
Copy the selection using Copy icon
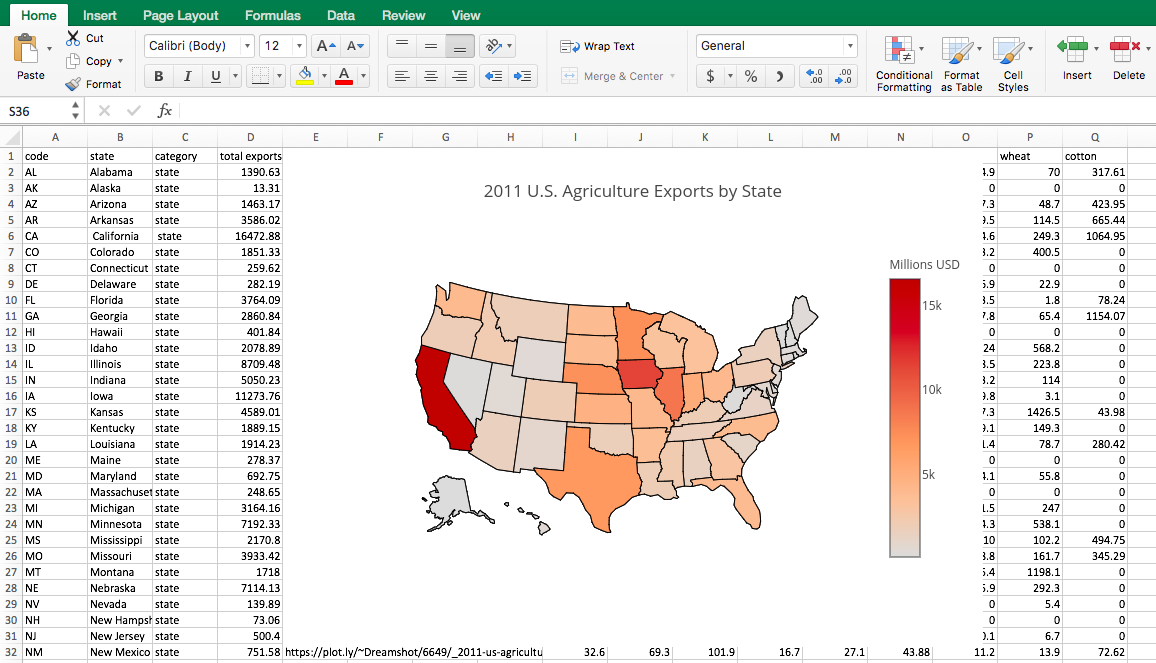[x=72, y=61]
